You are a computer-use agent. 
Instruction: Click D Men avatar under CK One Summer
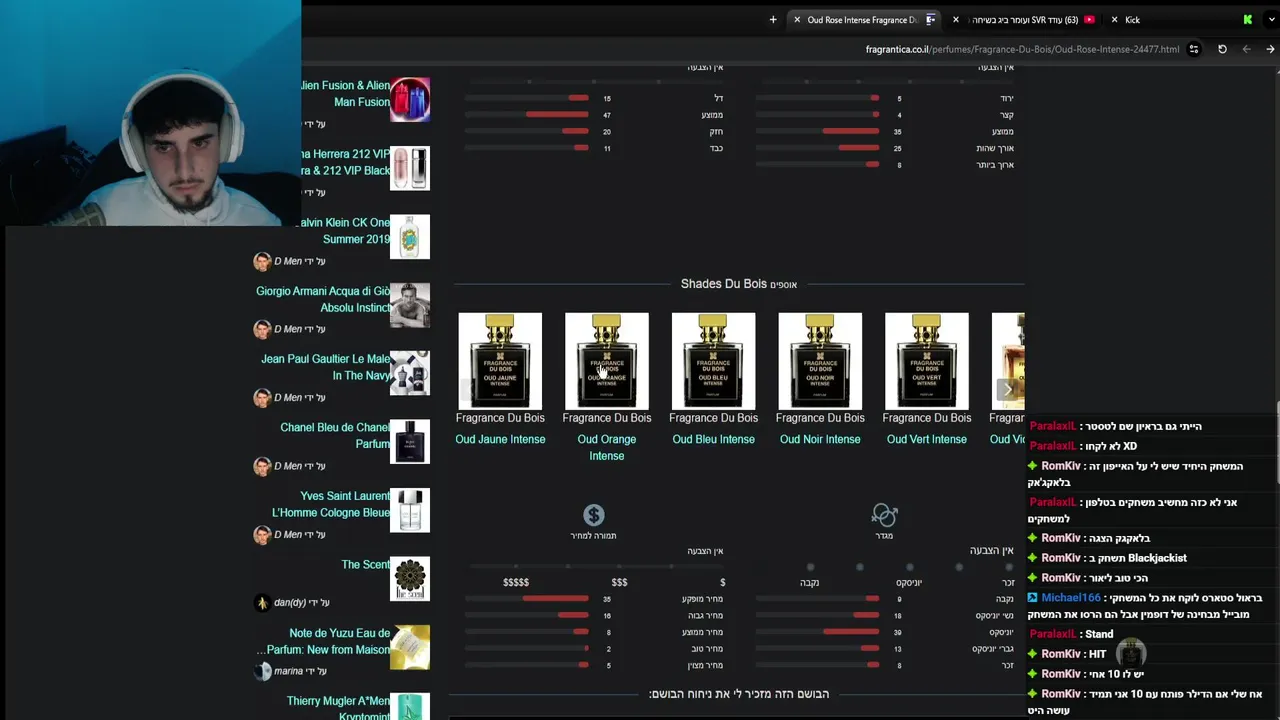click(262, 261)
